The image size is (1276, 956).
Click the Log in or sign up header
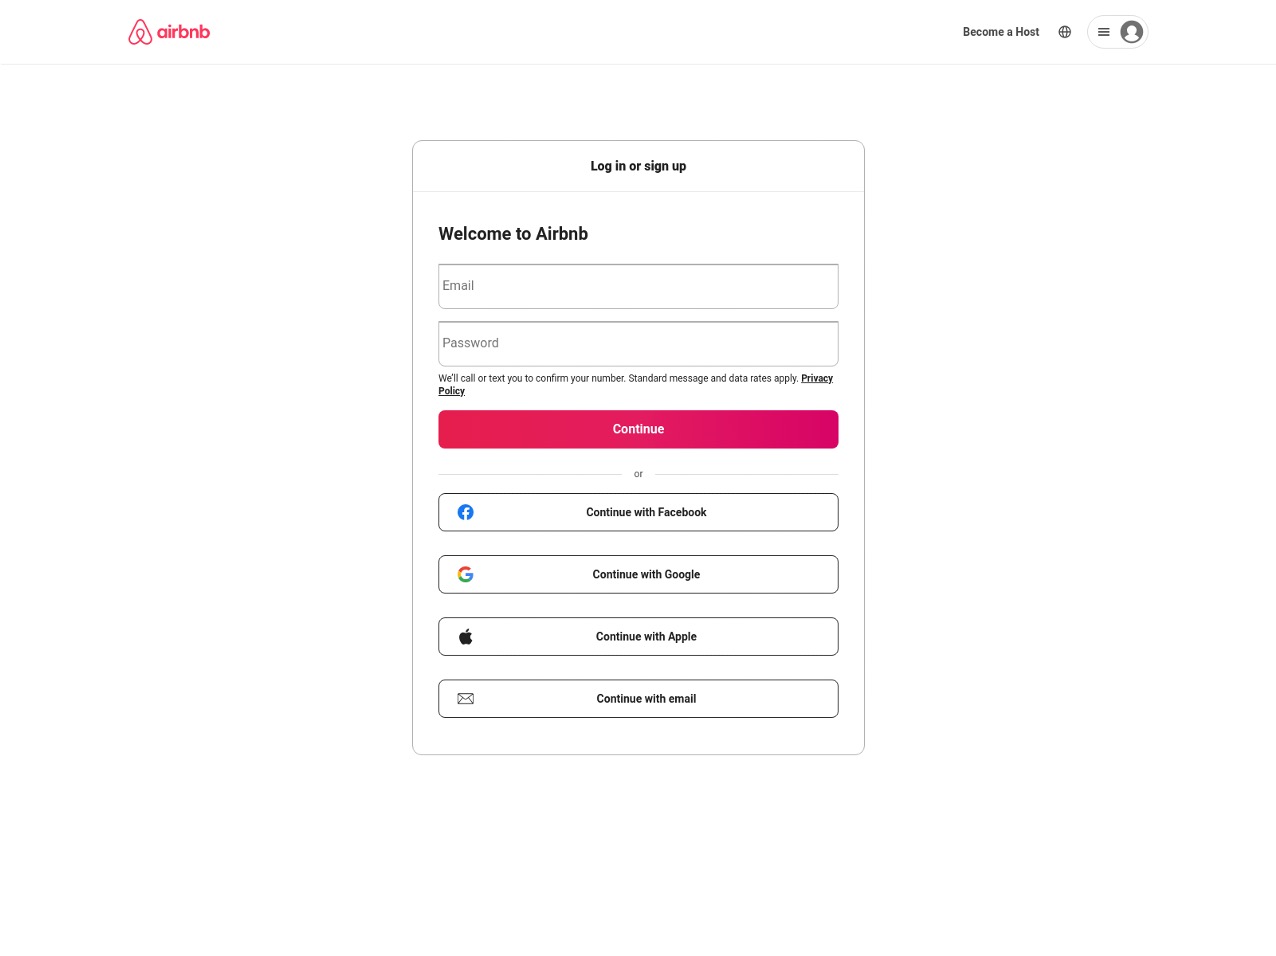point(638,166)
